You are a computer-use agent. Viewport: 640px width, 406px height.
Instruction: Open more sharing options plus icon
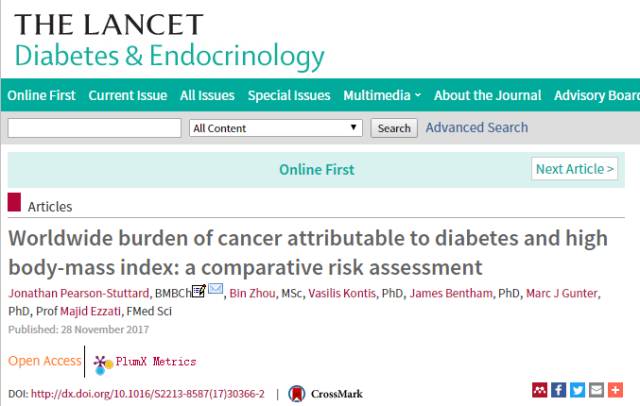616,390
